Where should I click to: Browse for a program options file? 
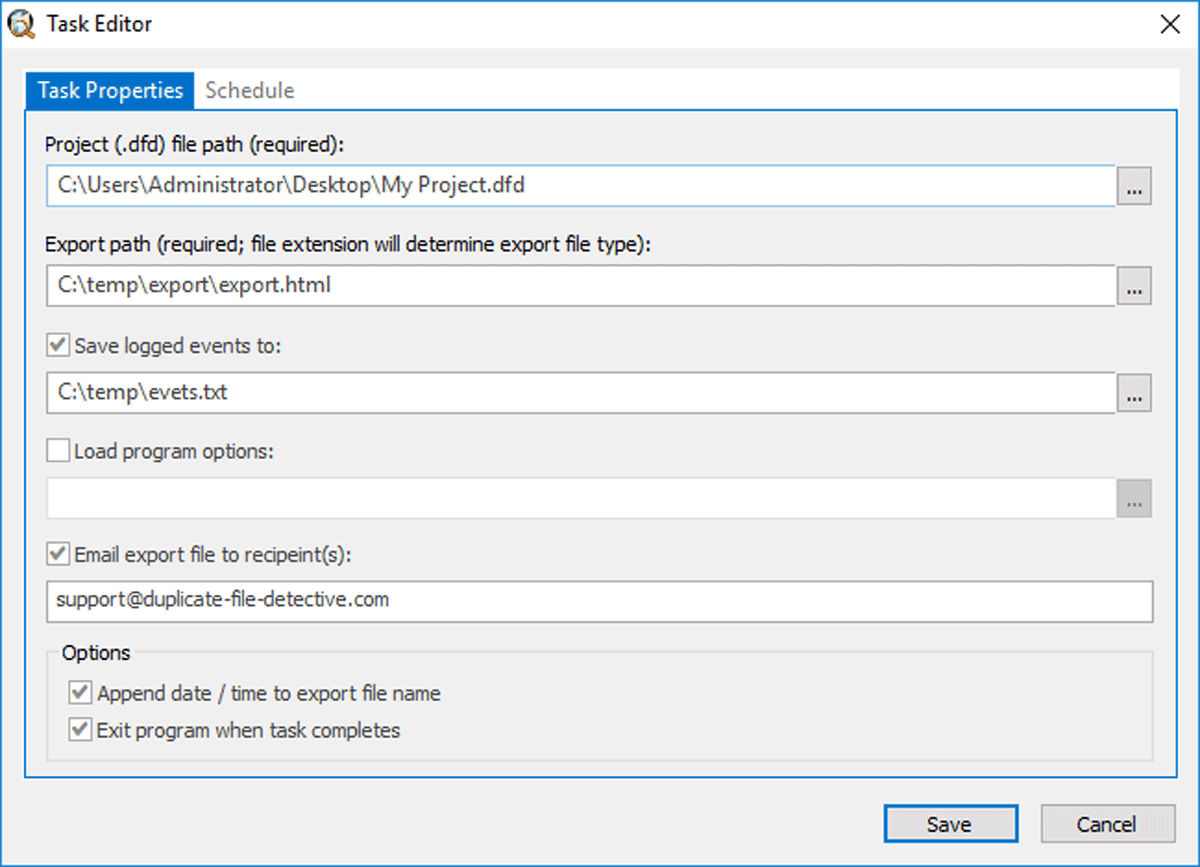pyautogui.click(x=1135, y=497)
